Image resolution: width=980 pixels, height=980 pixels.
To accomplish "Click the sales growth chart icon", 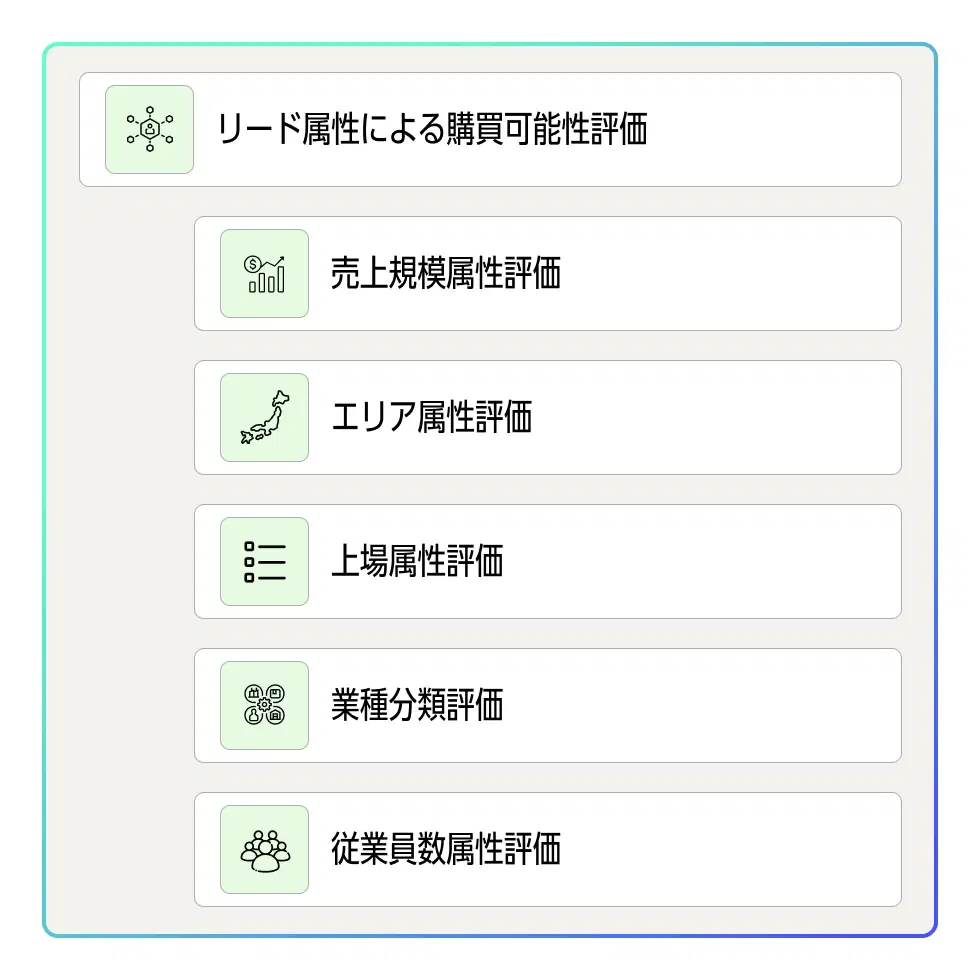I will pos(264,274).
